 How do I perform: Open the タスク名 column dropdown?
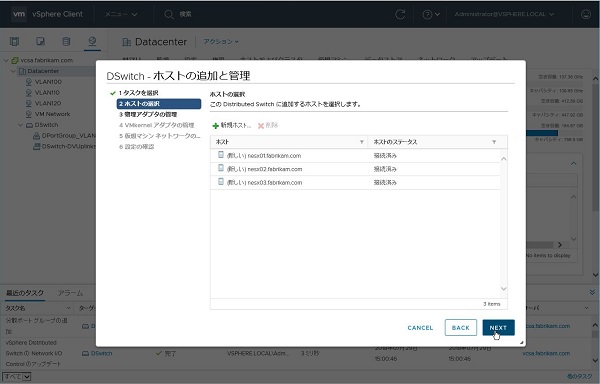click(x=68, y=308)
